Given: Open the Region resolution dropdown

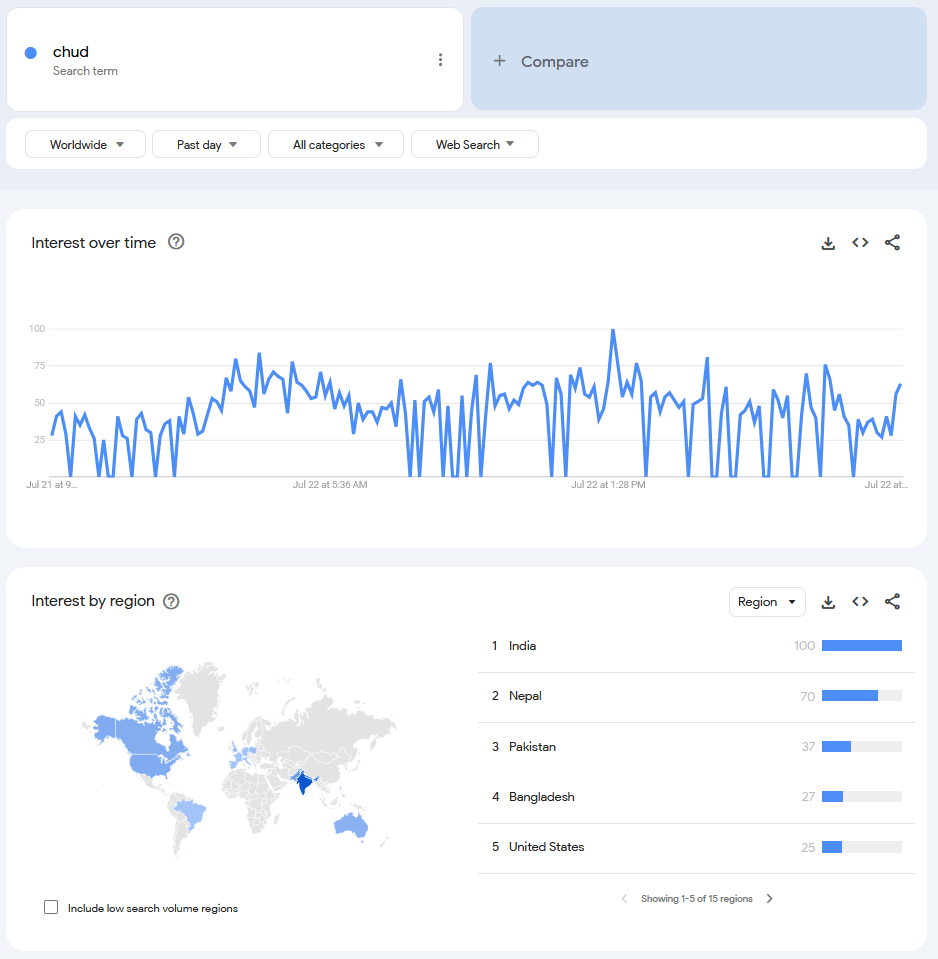Looking at the screenshot, I should [767, 602].
